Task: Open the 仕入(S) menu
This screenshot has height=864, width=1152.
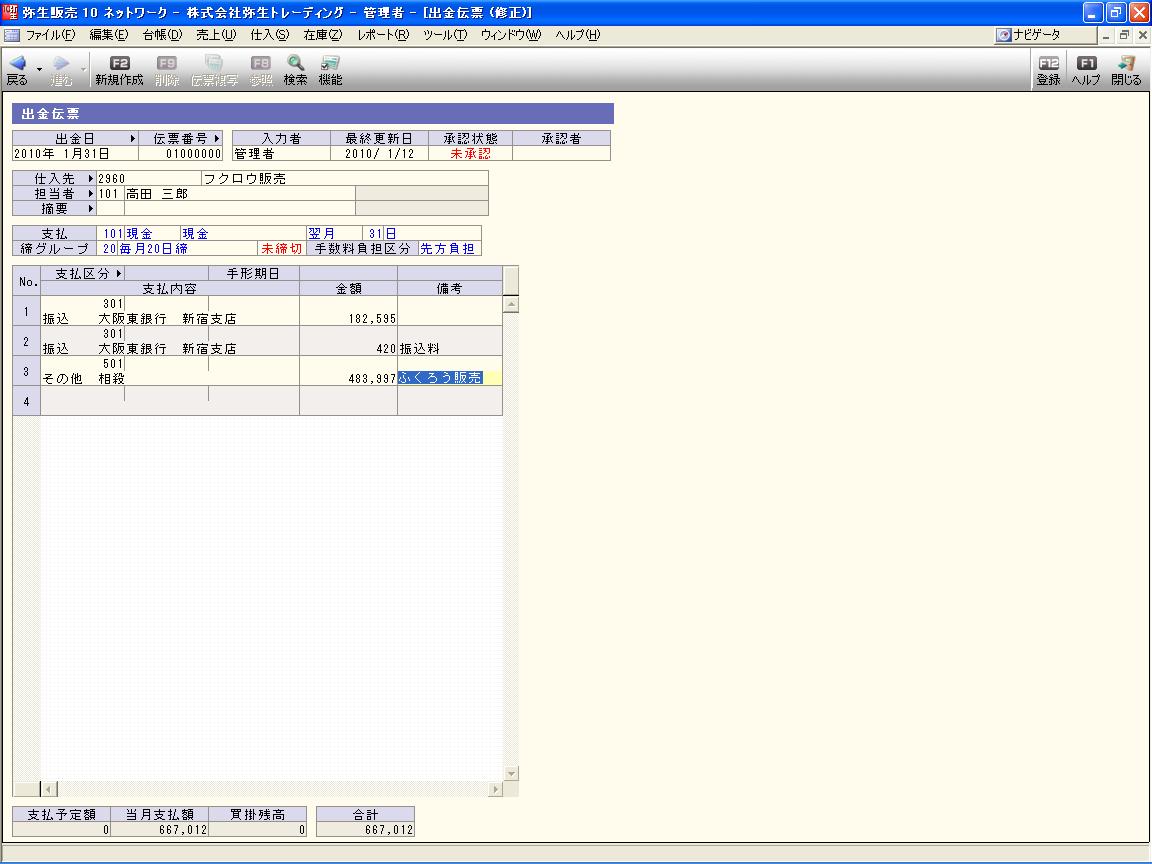Action: point(270,35)
